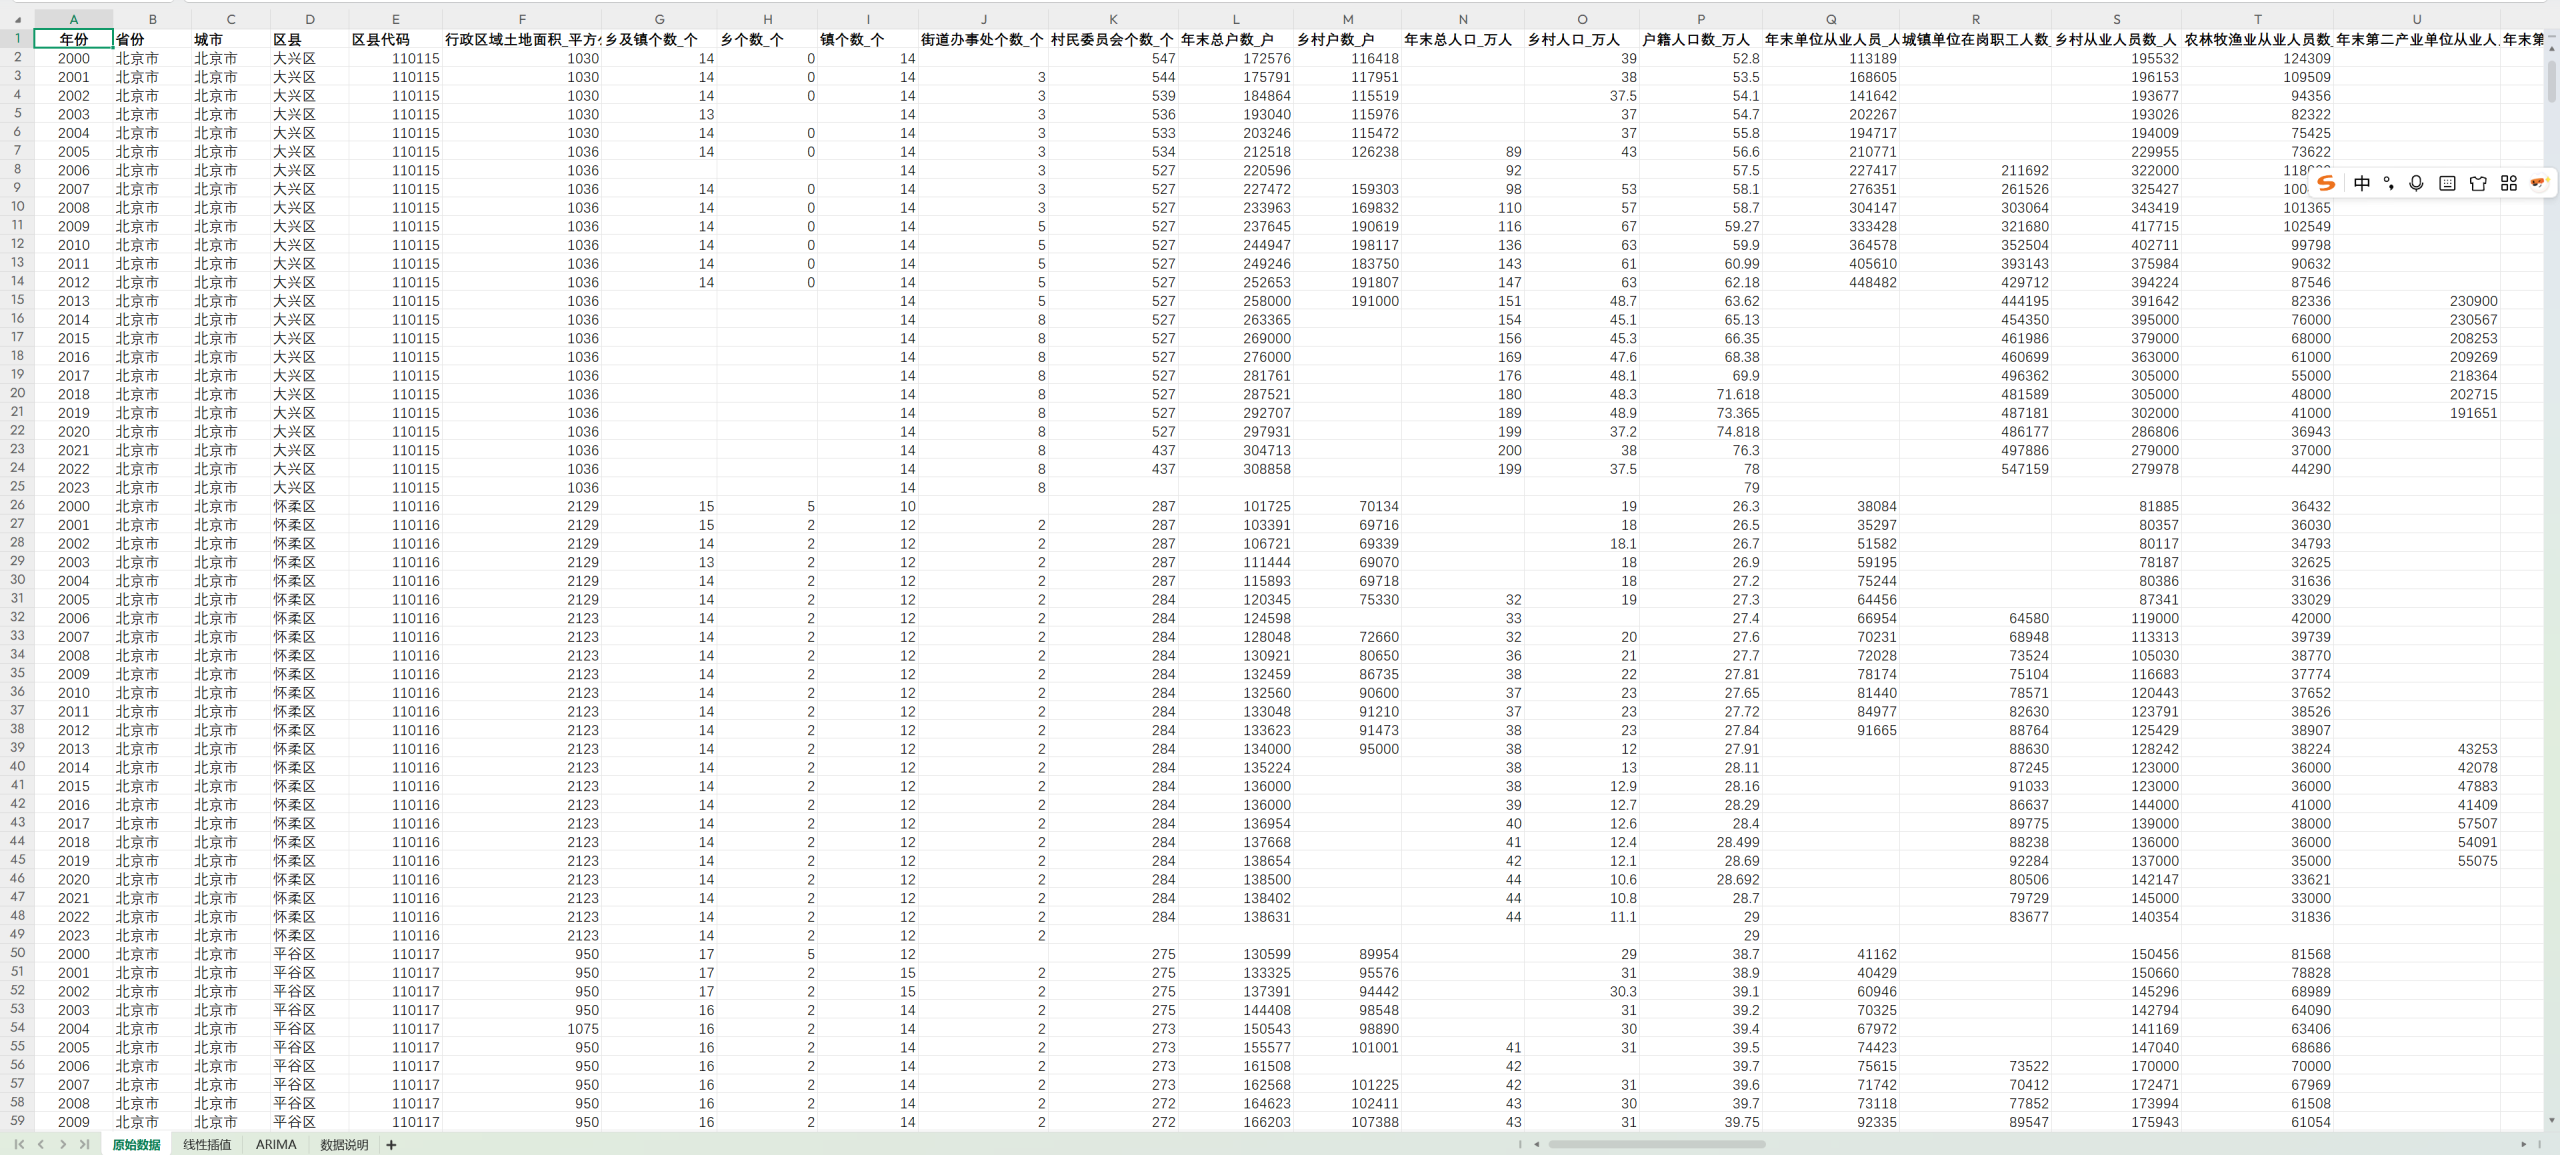
Task: Open the soft keyboard icon
Action: (2447, 183)
